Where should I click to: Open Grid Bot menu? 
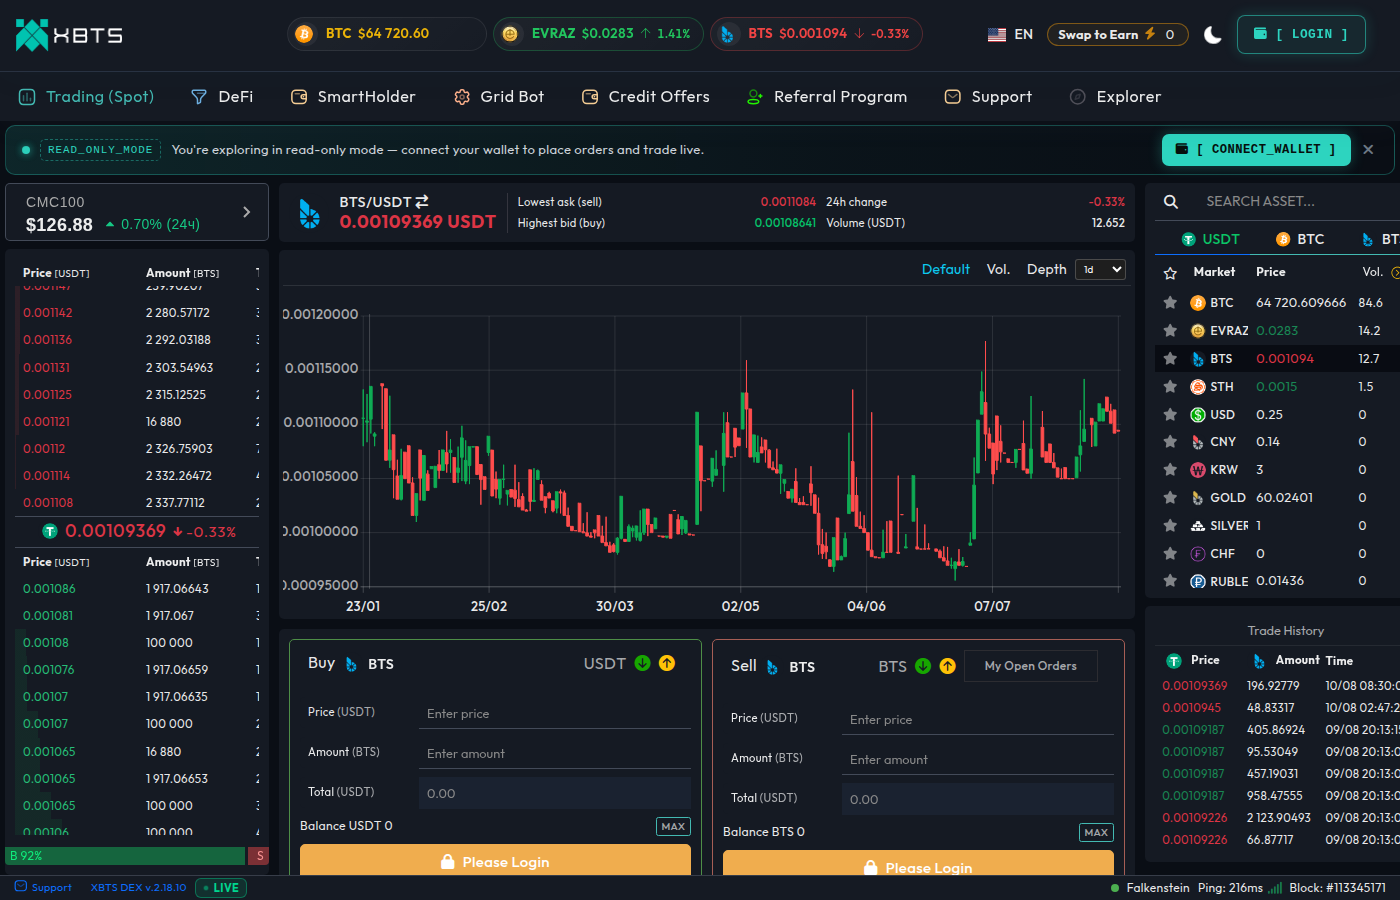click(x=499, y=97)
